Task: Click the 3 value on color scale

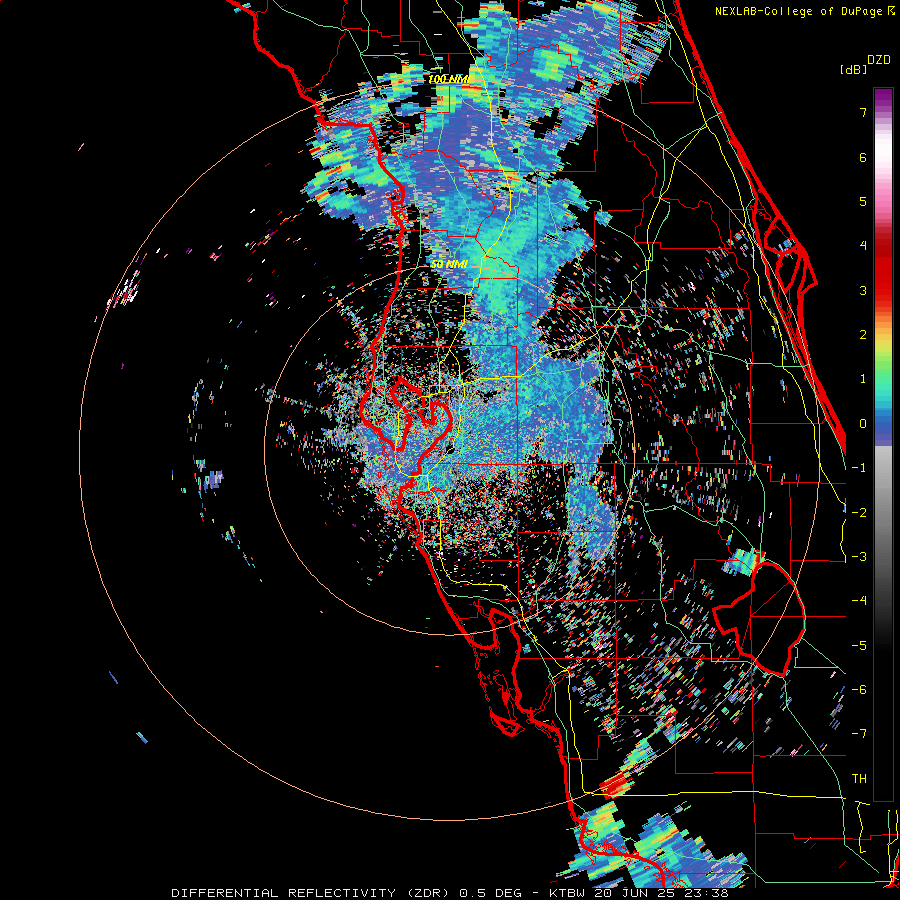Action: click(863, 290)
